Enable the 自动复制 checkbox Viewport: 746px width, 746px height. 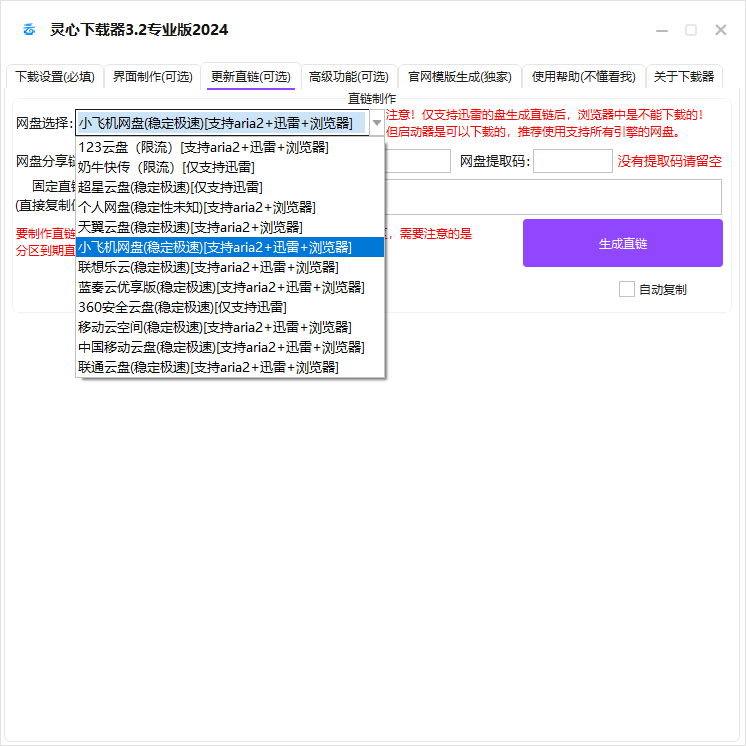627,289
